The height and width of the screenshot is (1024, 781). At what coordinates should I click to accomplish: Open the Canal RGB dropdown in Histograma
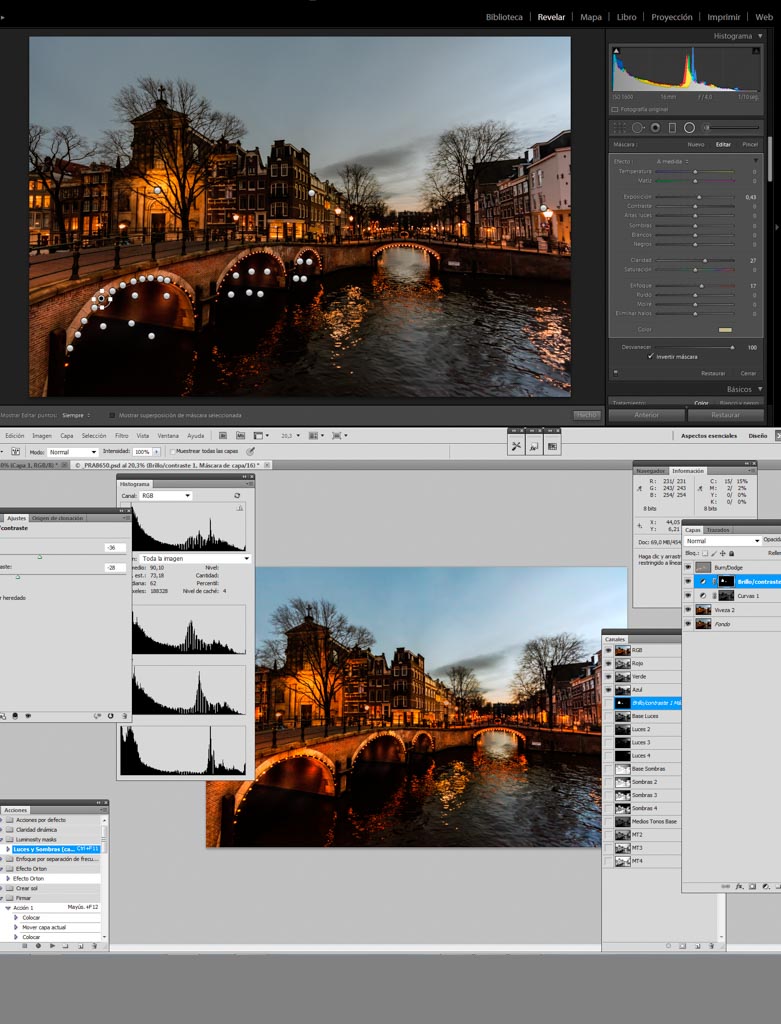pyautogui.click(x=166, y=495)
